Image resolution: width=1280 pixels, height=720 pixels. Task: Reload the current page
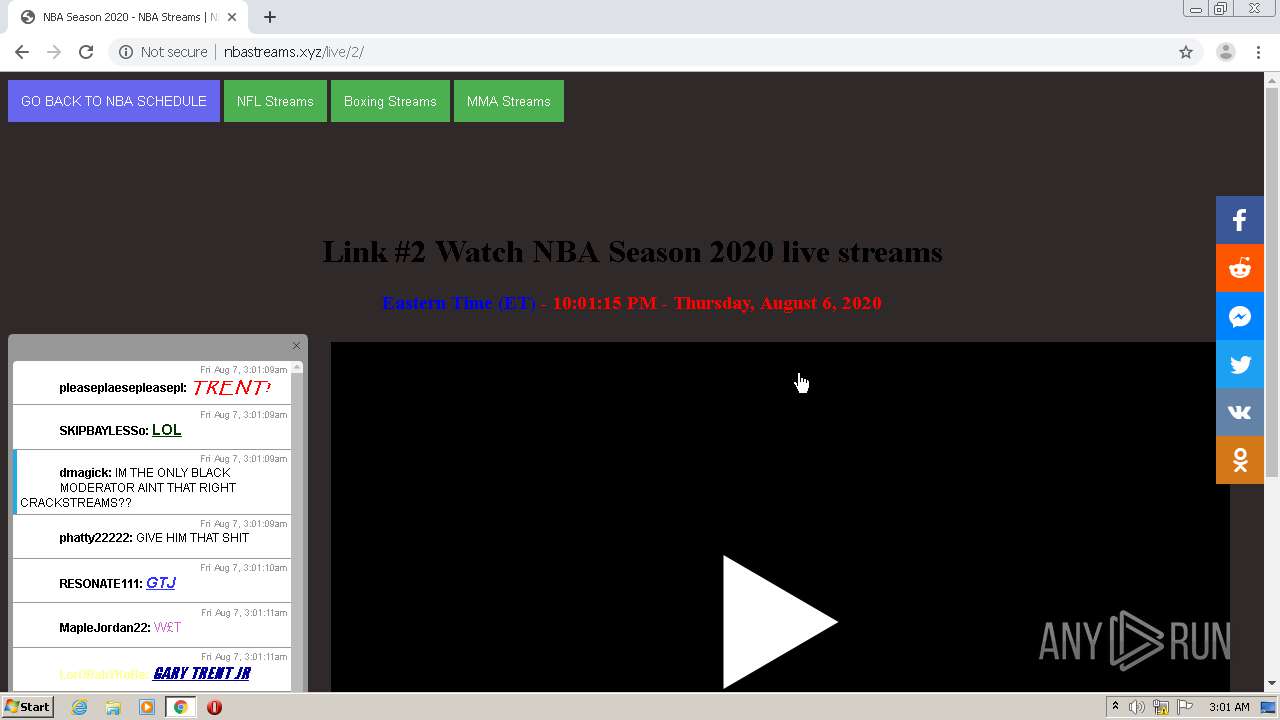86,52
